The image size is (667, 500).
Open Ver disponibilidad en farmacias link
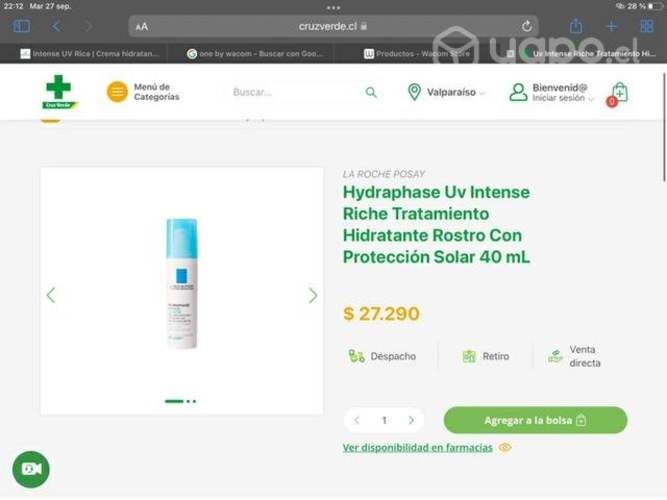417,448
